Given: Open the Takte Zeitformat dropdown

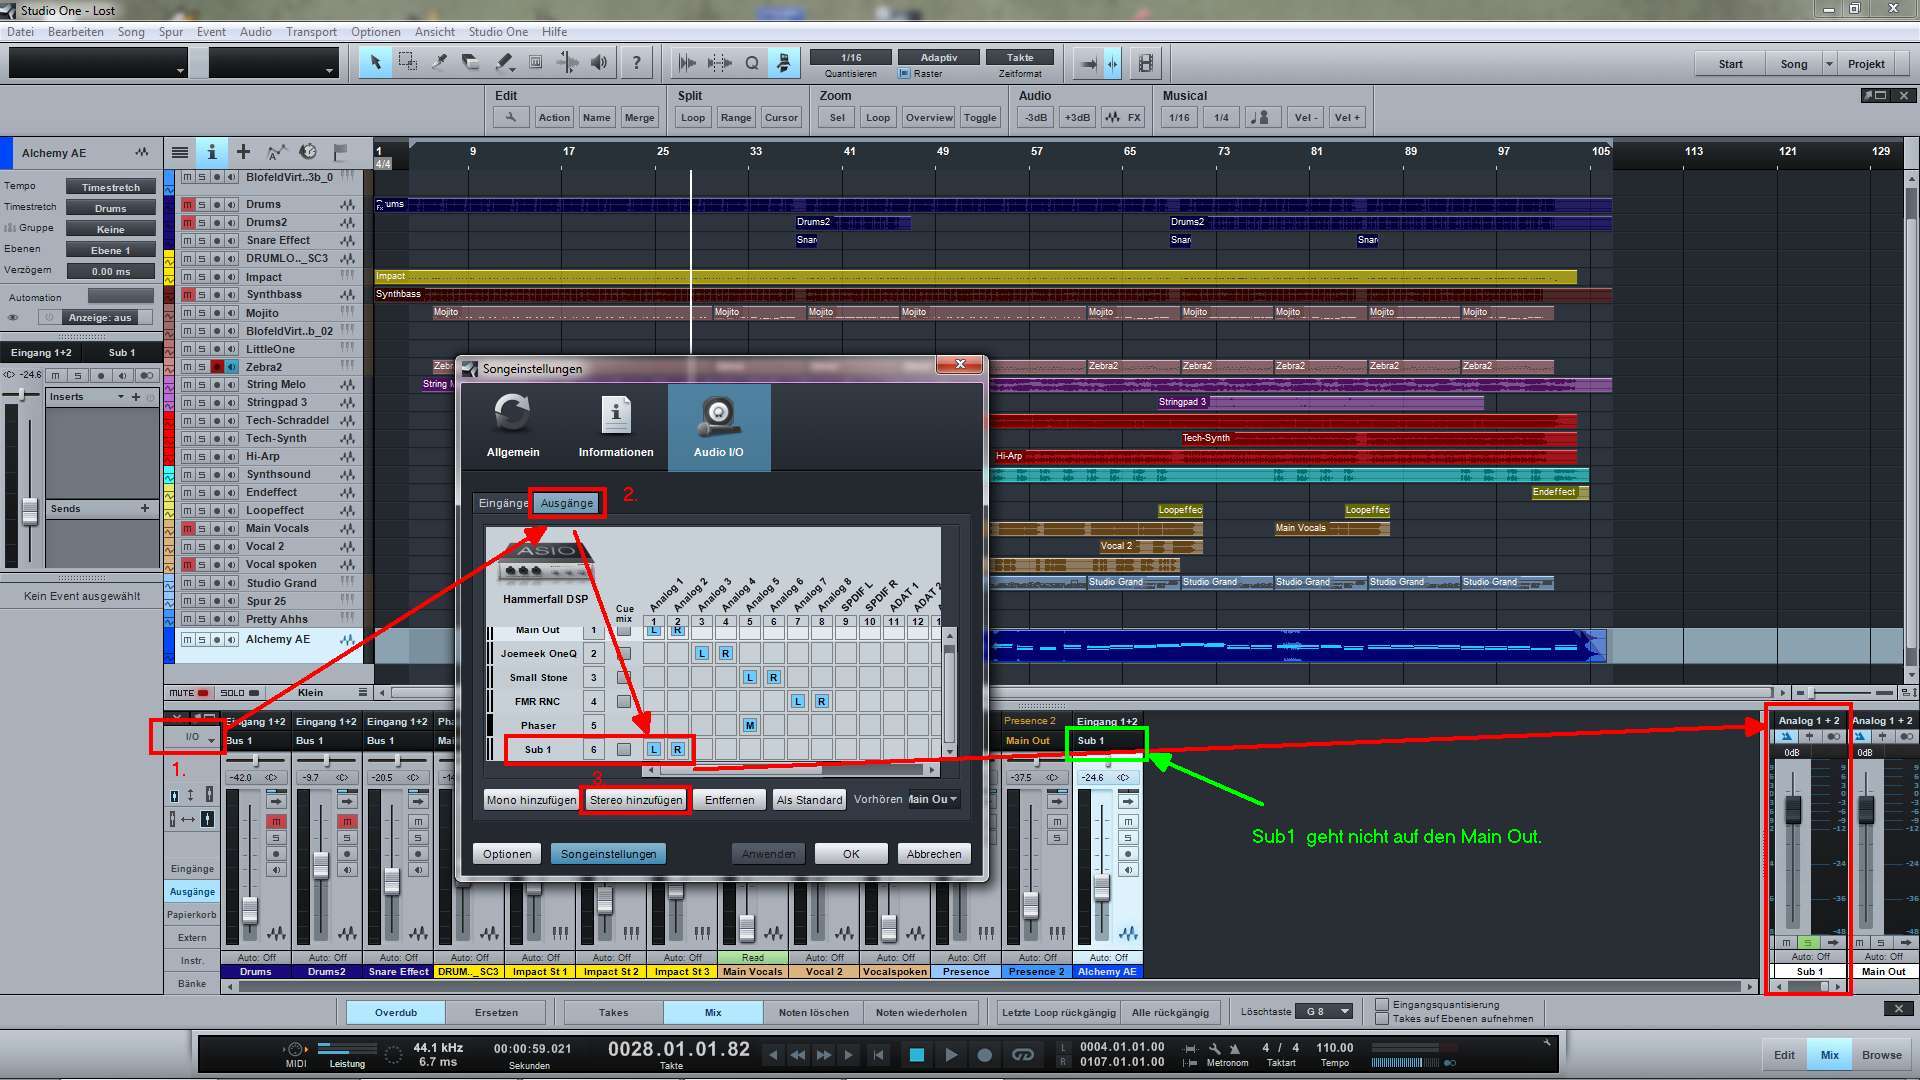Looking at the screenshot, I should click(x=1020, y=57).
